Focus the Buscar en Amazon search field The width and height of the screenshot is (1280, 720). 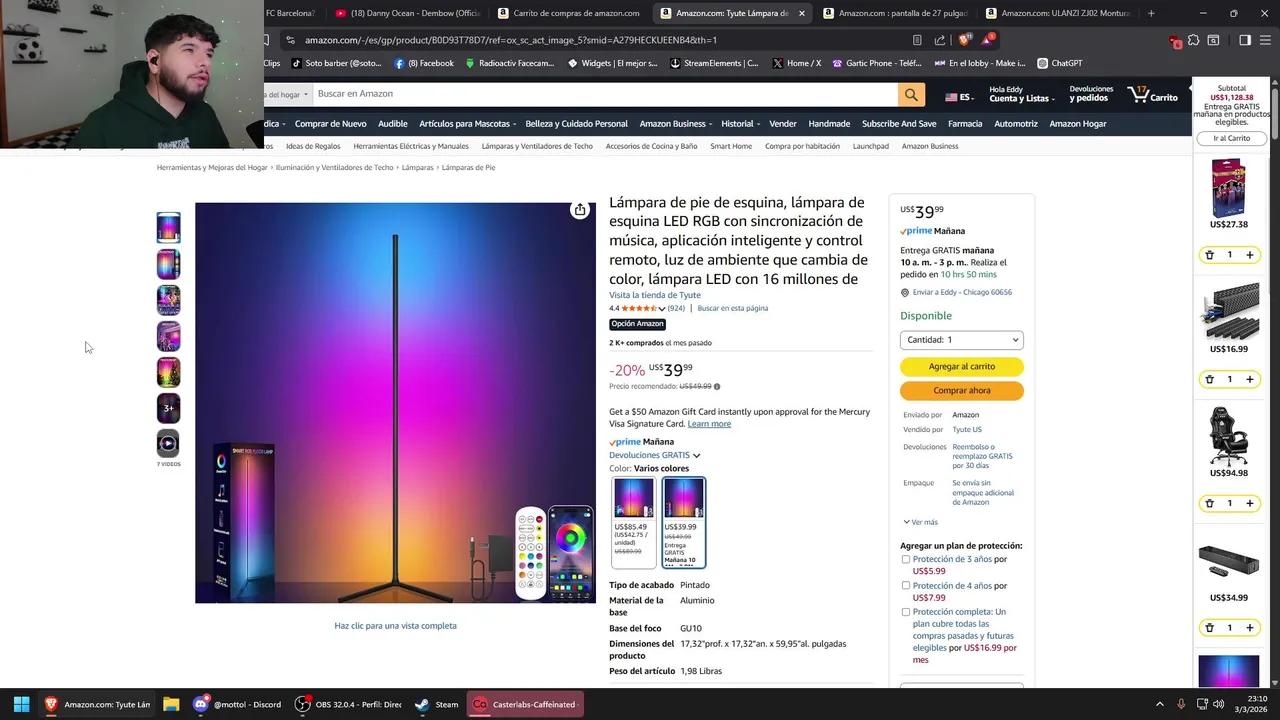(x=604, y=94)
